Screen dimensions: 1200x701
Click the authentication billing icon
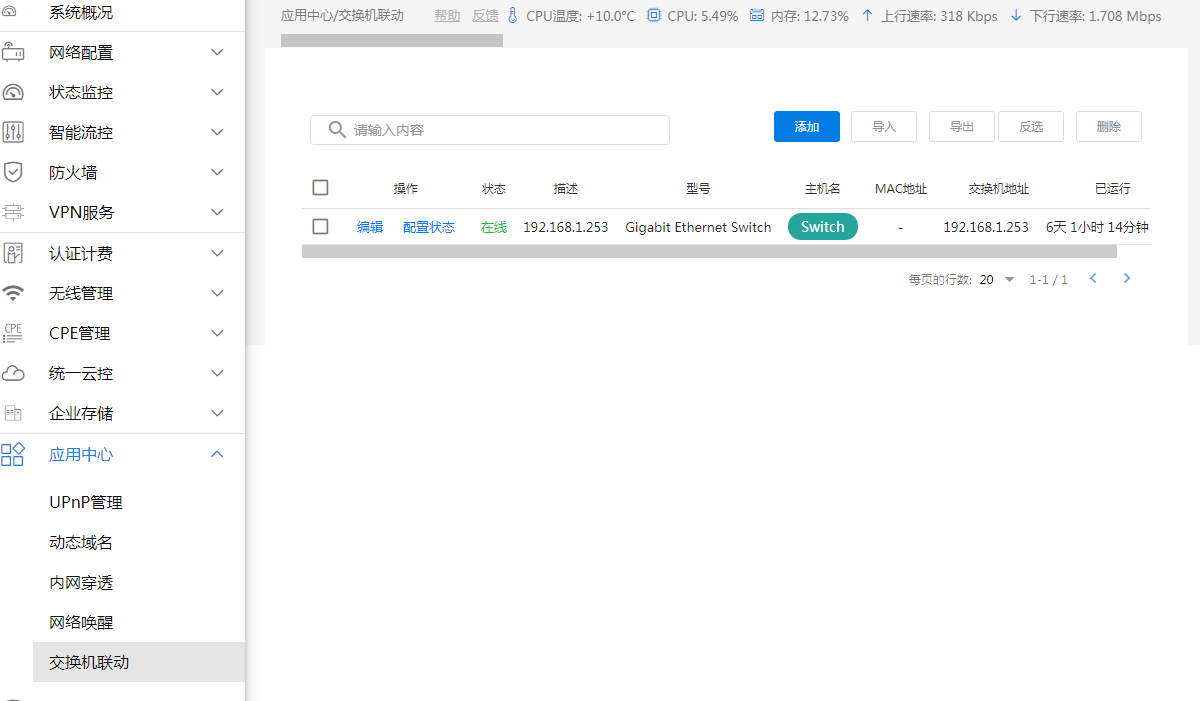13,253
